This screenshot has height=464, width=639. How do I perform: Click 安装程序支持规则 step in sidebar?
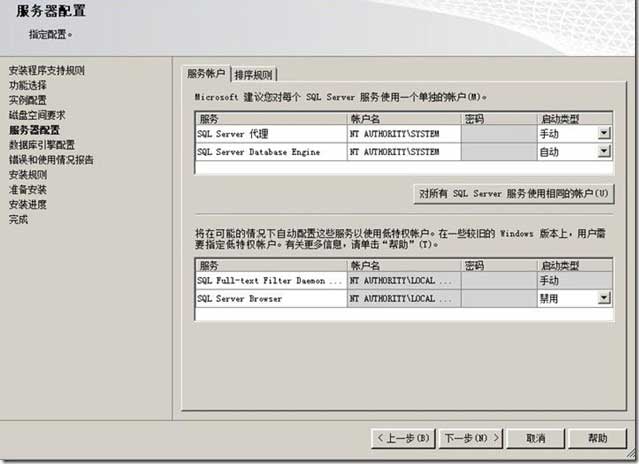pyautogui.click(x=46, y=70)
